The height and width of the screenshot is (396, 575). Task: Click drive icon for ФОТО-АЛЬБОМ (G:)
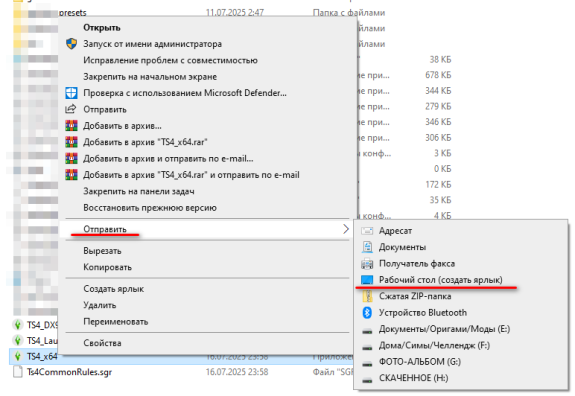367,363
